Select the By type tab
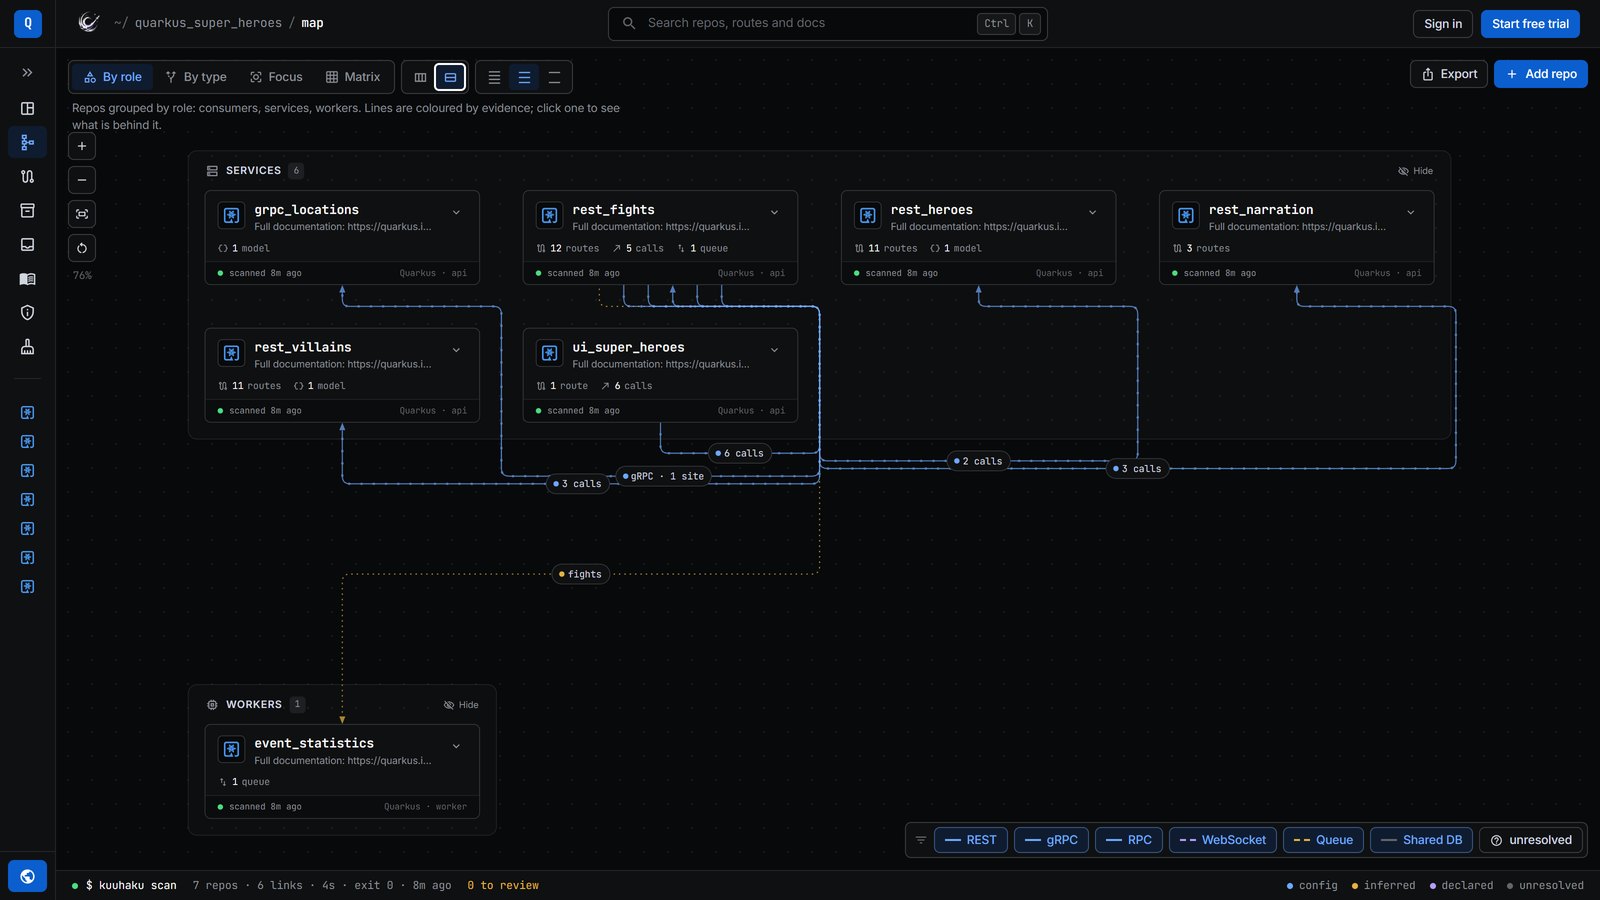 point(196,77)
